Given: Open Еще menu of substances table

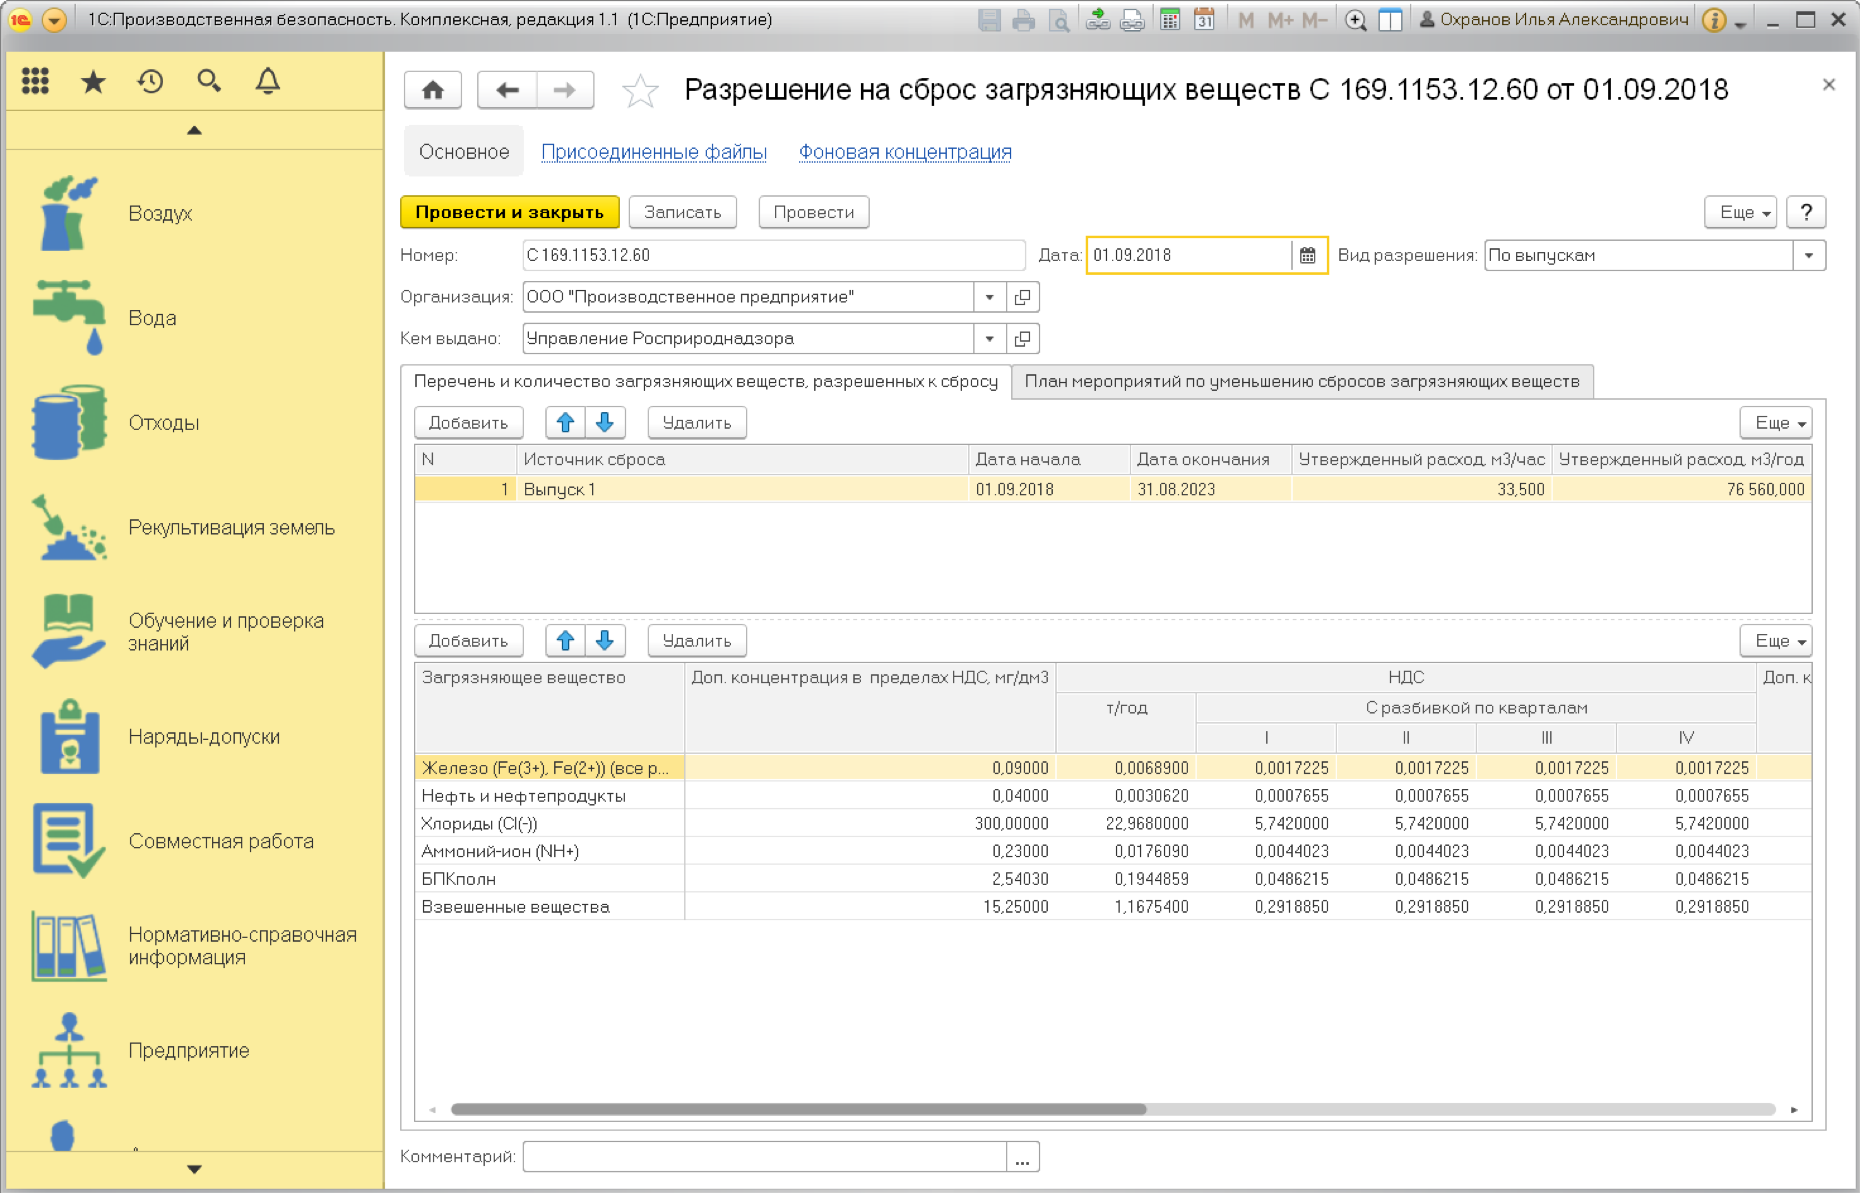Looking at the screenshot, I should point(1776,641).
